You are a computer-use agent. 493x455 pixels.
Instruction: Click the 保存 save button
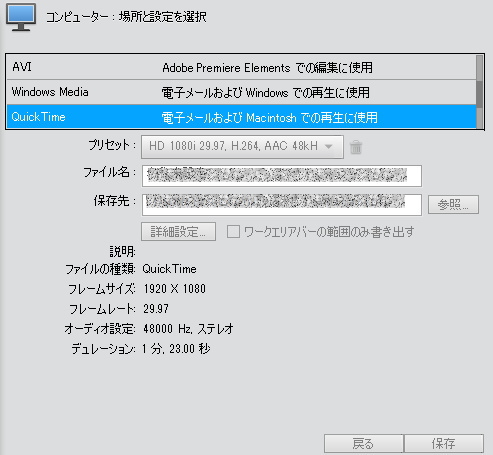tap(444, 444)
